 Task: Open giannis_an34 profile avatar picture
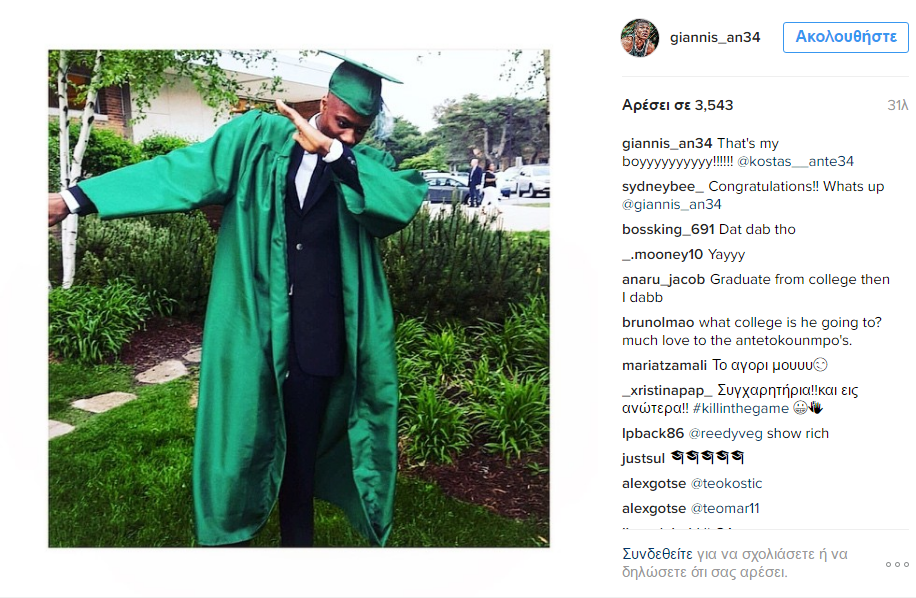tap(640, 37)
